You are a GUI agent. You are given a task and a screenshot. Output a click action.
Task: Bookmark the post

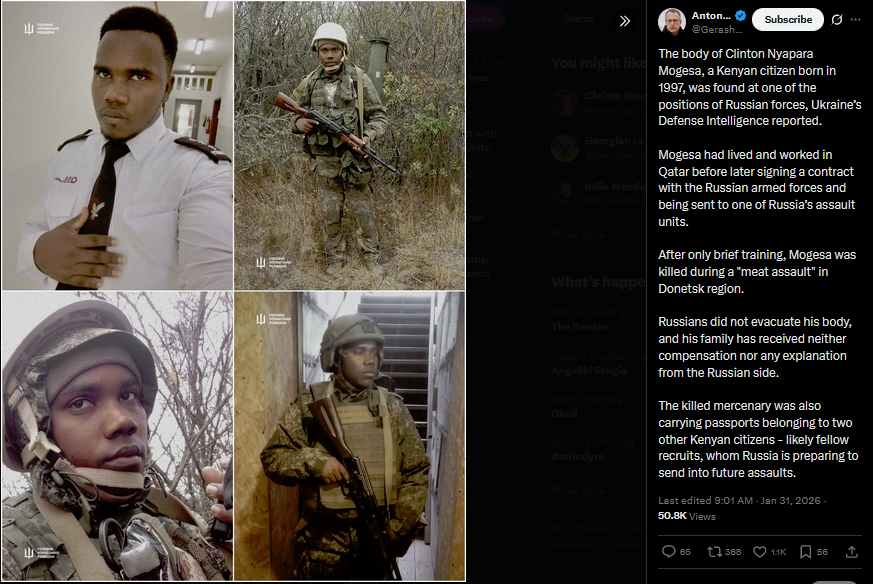805,552
